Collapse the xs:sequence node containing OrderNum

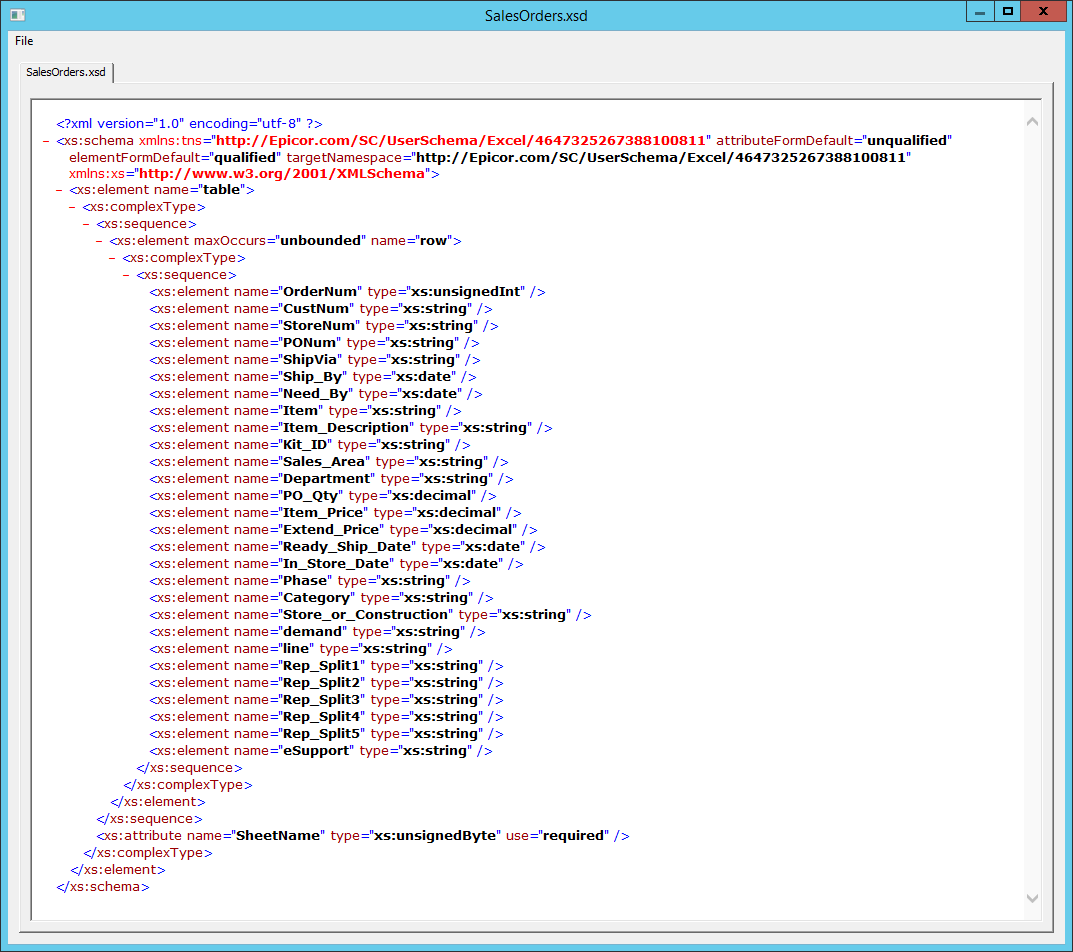[x=127, y=275]
